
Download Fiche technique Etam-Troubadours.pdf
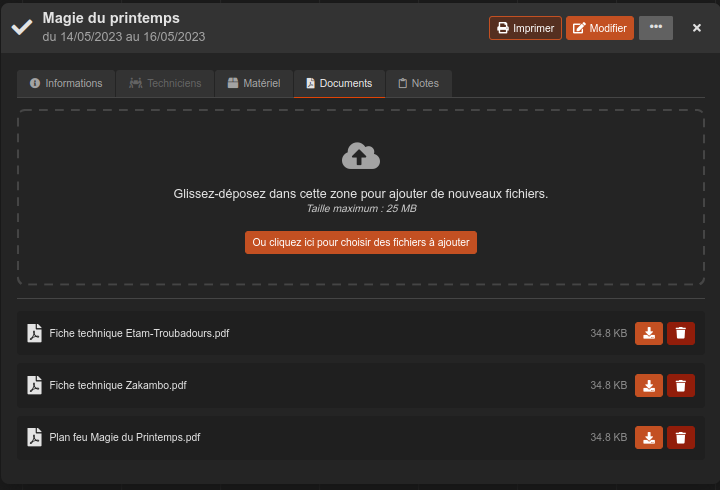point(648,333)
